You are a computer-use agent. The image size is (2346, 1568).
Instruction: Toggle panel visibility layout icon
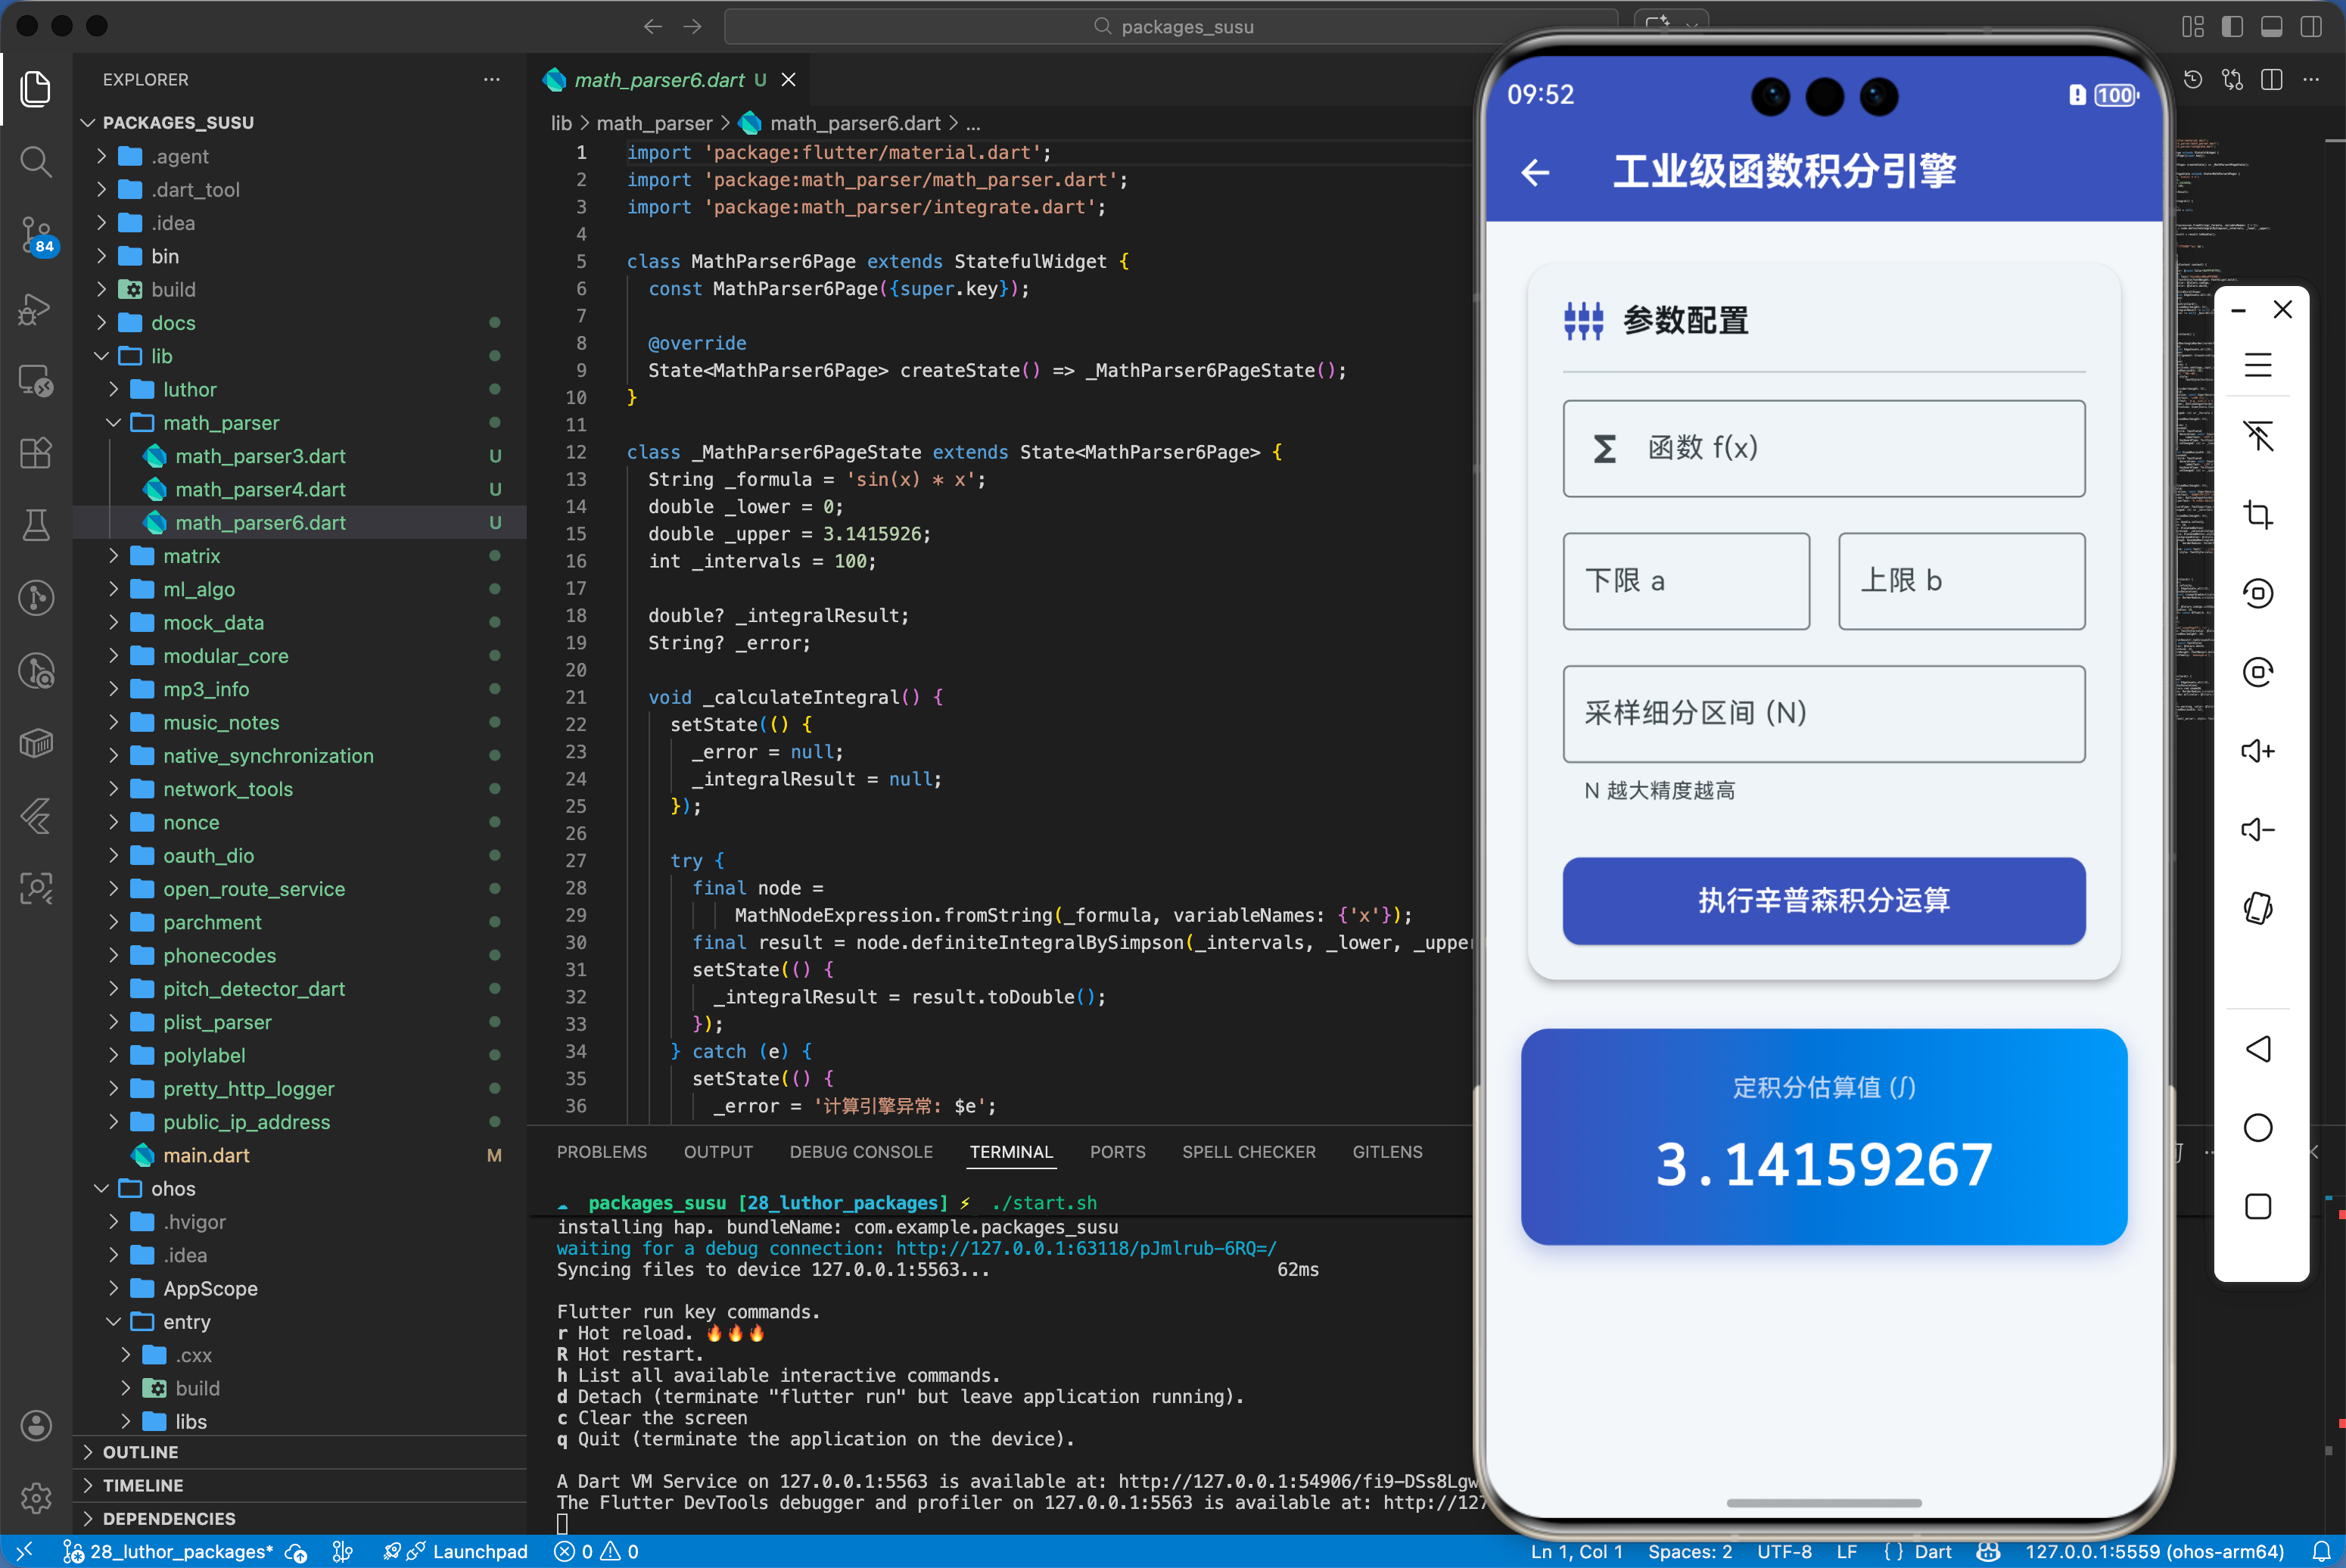pos(2271,27)
